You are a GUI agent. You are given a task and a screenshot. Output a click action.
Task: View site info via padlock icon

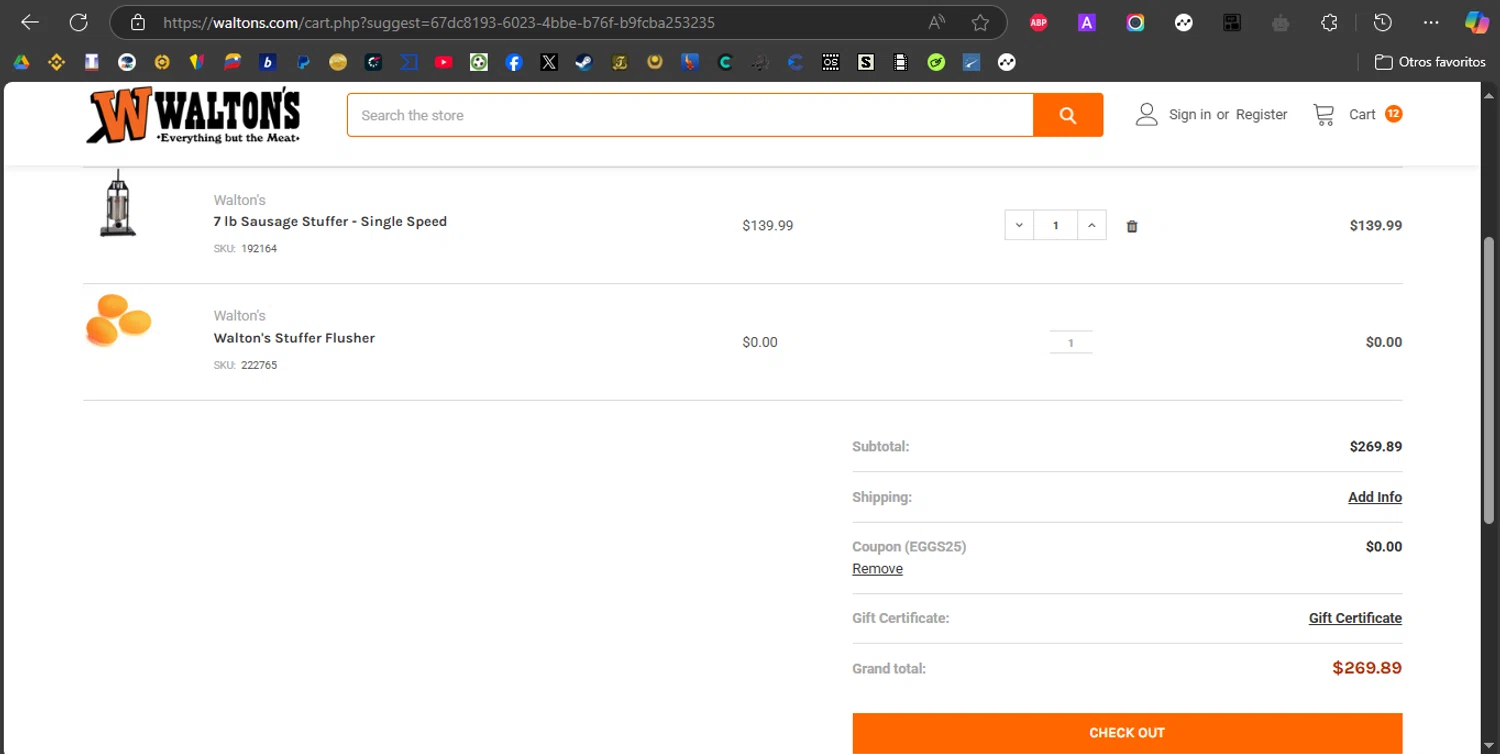pos(138,22)
